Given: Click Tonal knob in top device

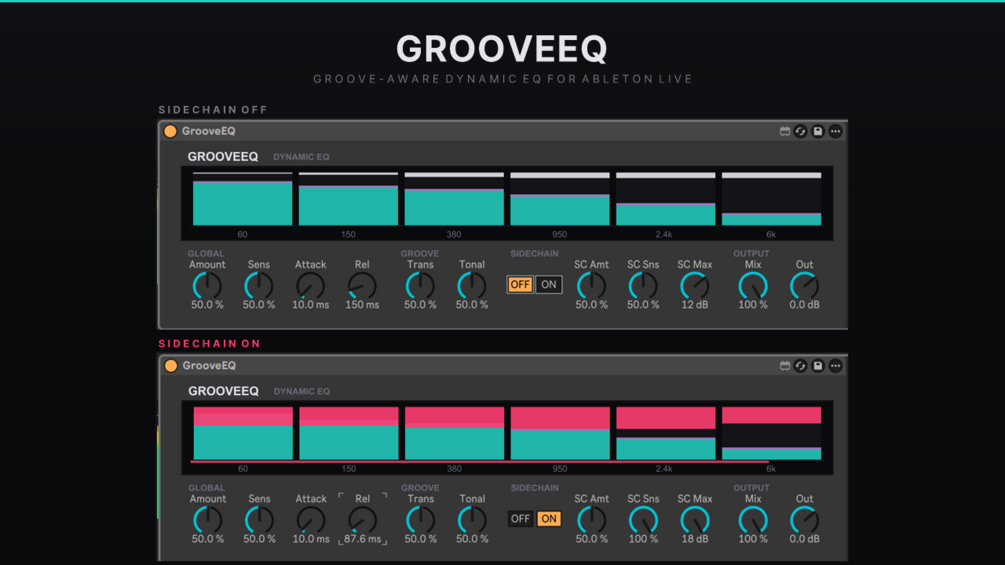Looking at the screenshot, I should [x=472, y=286].
